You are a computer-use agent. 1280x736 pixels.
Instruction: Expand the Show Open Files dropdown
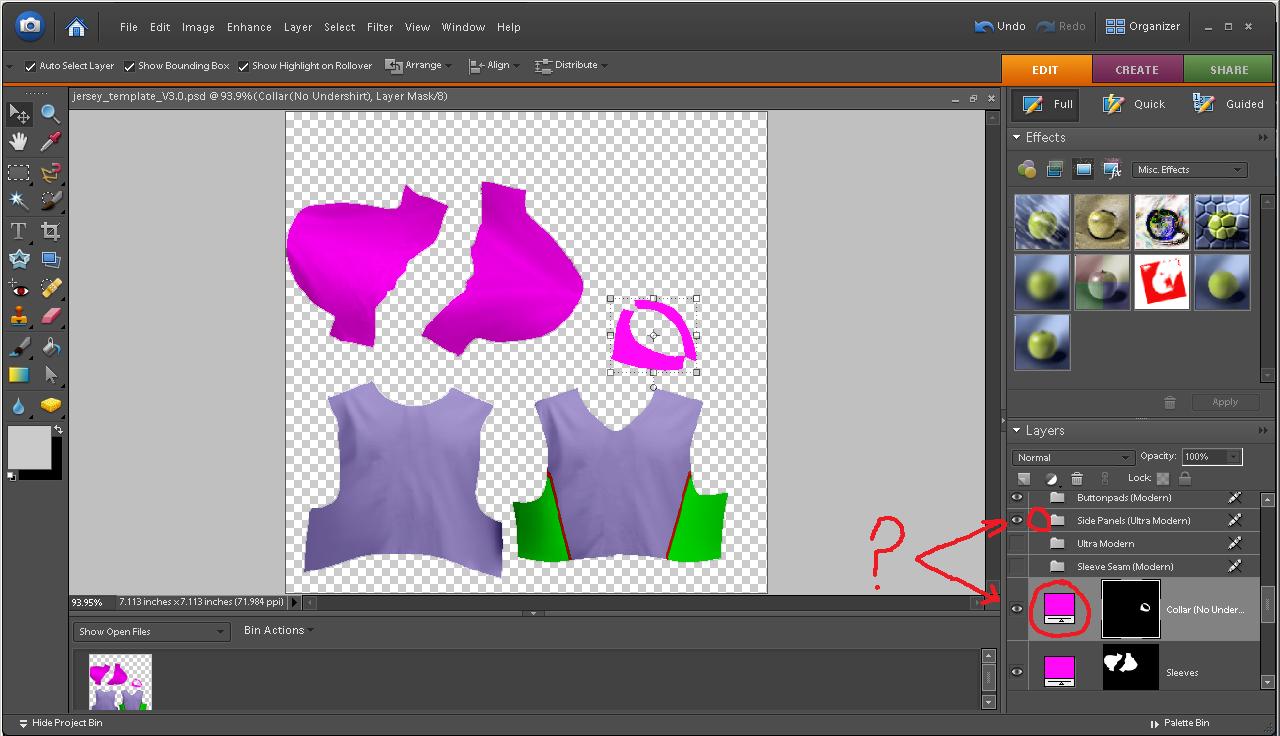[152, 631]
